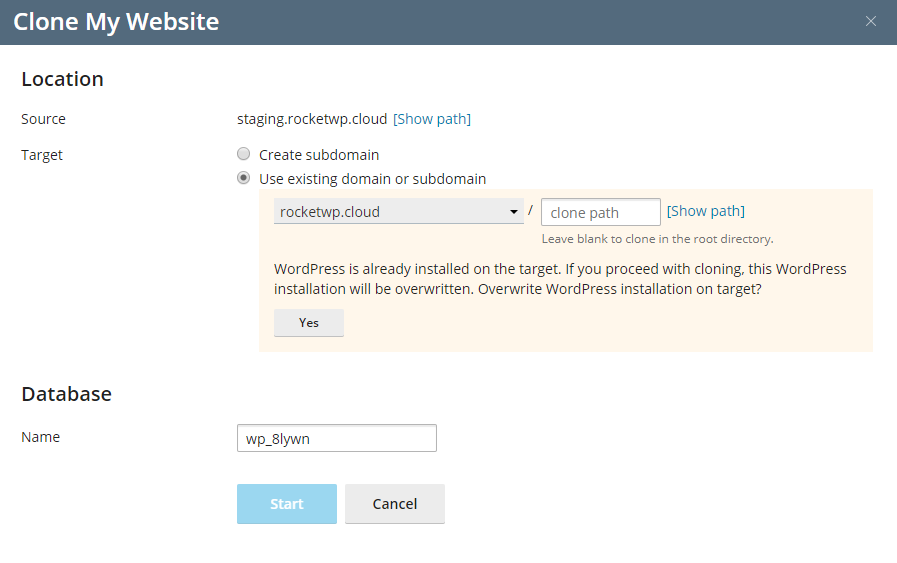
Task: Focus the clone path input field
Action: pos(600,212)
